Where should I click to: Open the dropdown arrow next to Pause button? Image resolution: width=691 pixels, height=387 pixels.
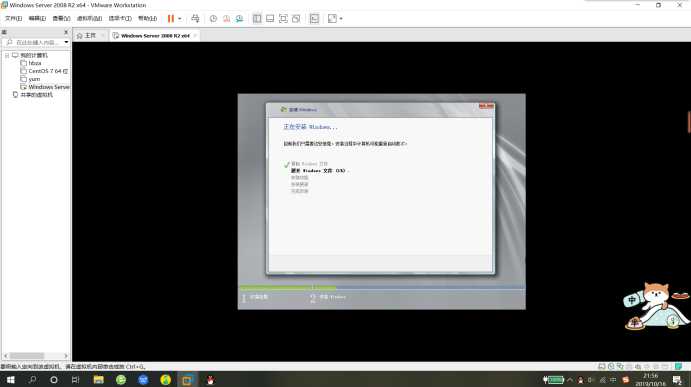[180, 19]
